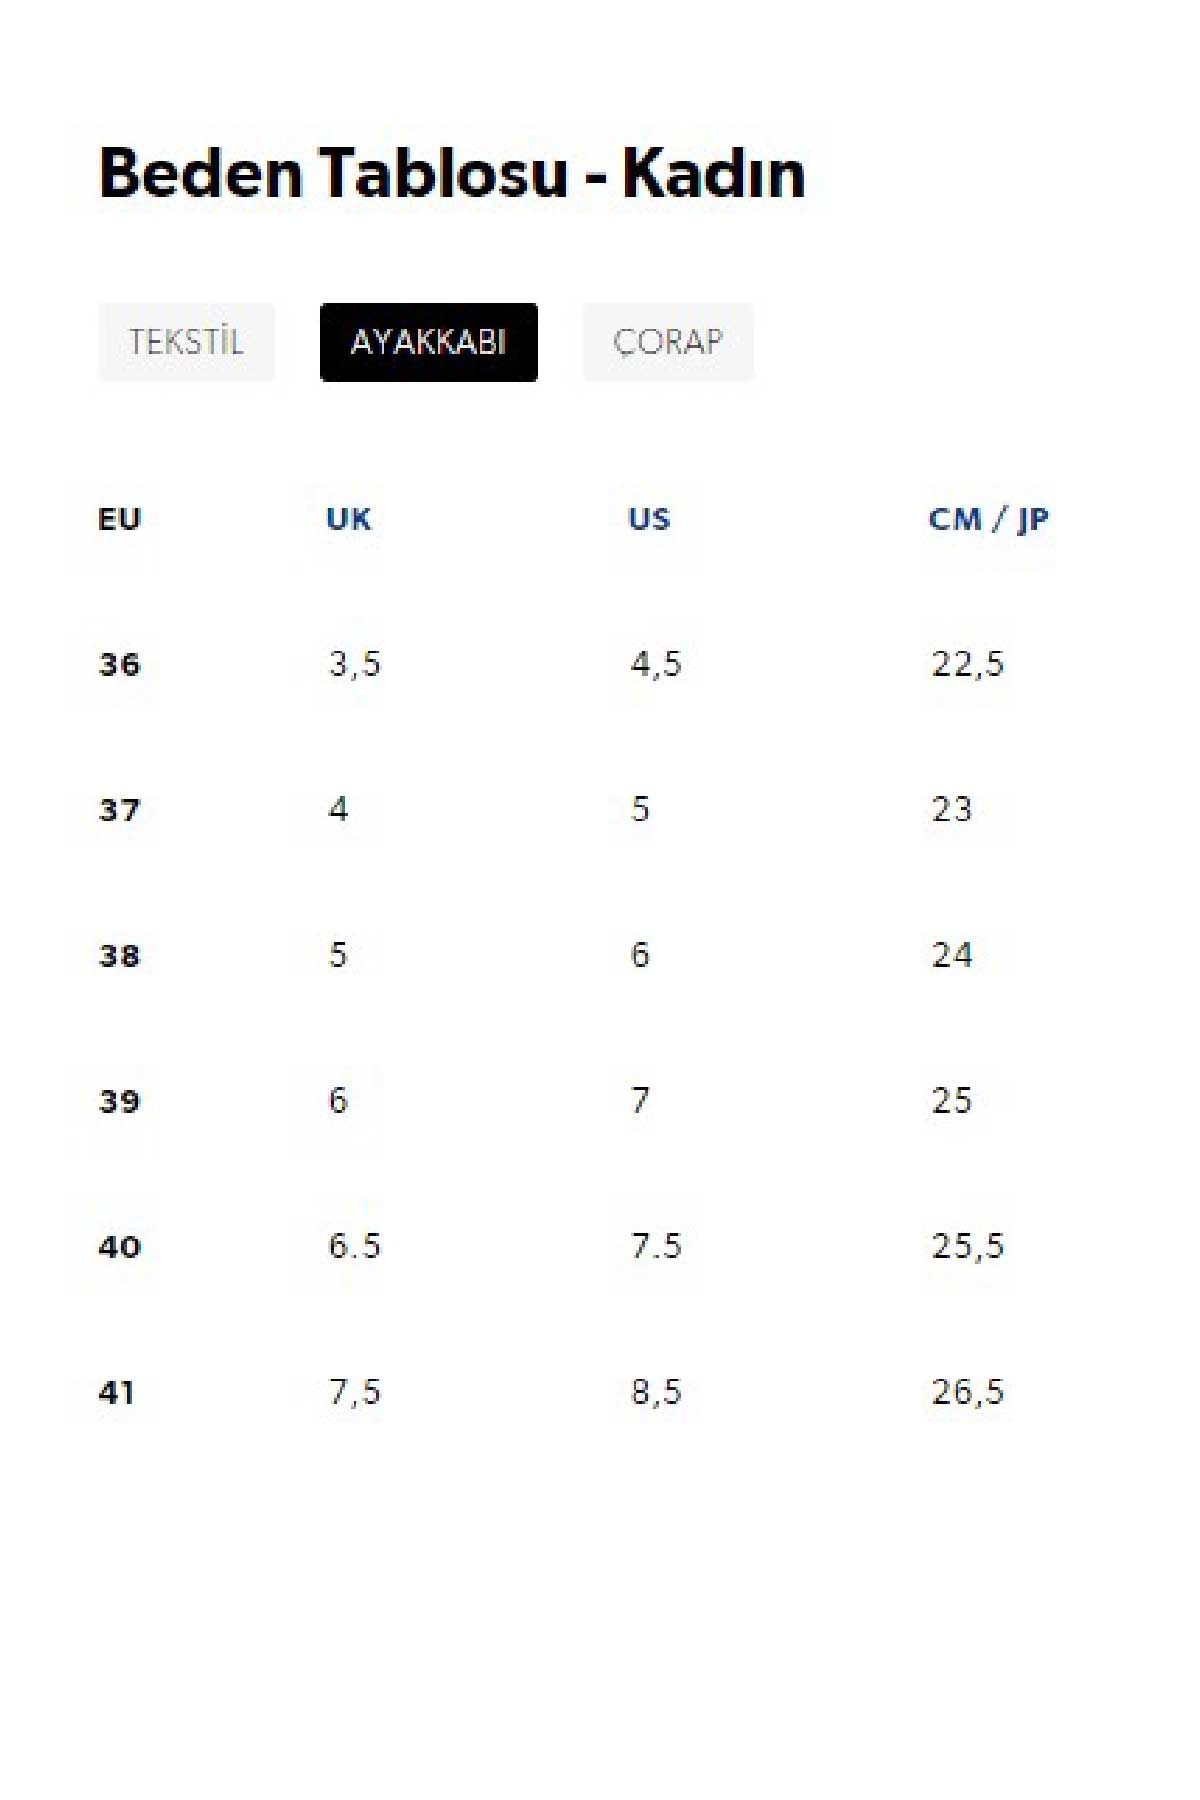The width and height of the screenshot is (1200, 1800).
Task: Click the EU column header
Action: click(120, 519)
